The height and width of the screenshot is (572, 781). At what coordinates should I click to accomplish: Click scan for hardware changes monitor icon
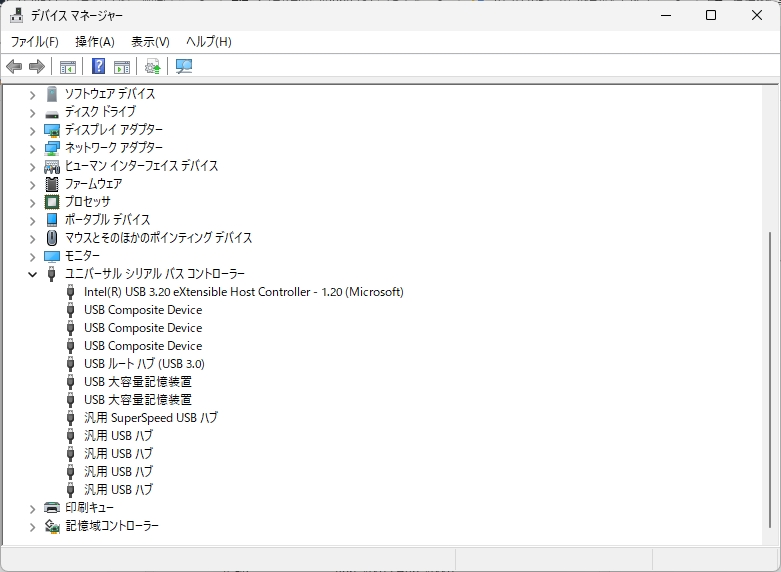[184, 67]
